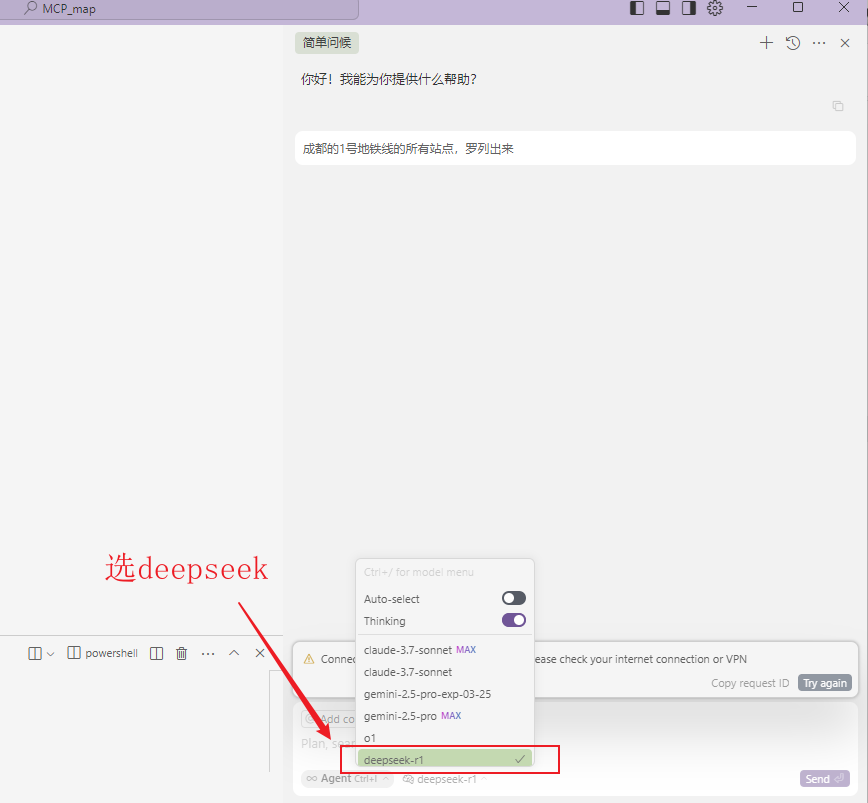Click Try again button
Viewport: 868px width, 803px height.
pyautogui.click(x=825, y=683)
